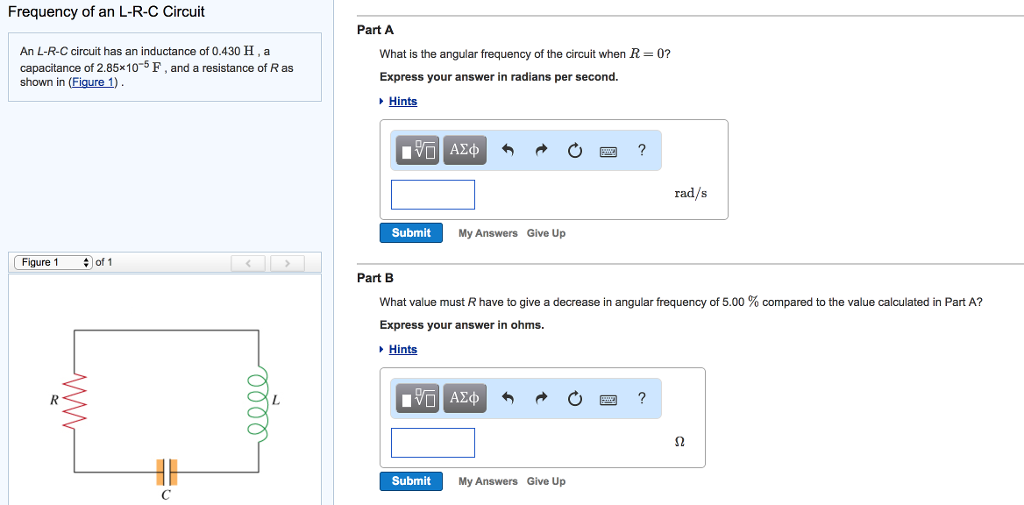This screenshot has height=505, width=1024.
Task: Reset the Part B answer field
Action: [x=575, y=399]
